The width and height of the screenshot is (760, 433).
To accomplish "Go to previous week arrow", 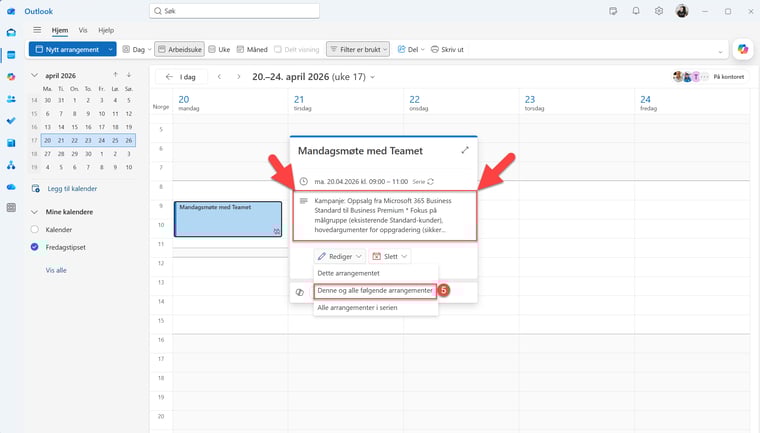I will click(219, 77).
